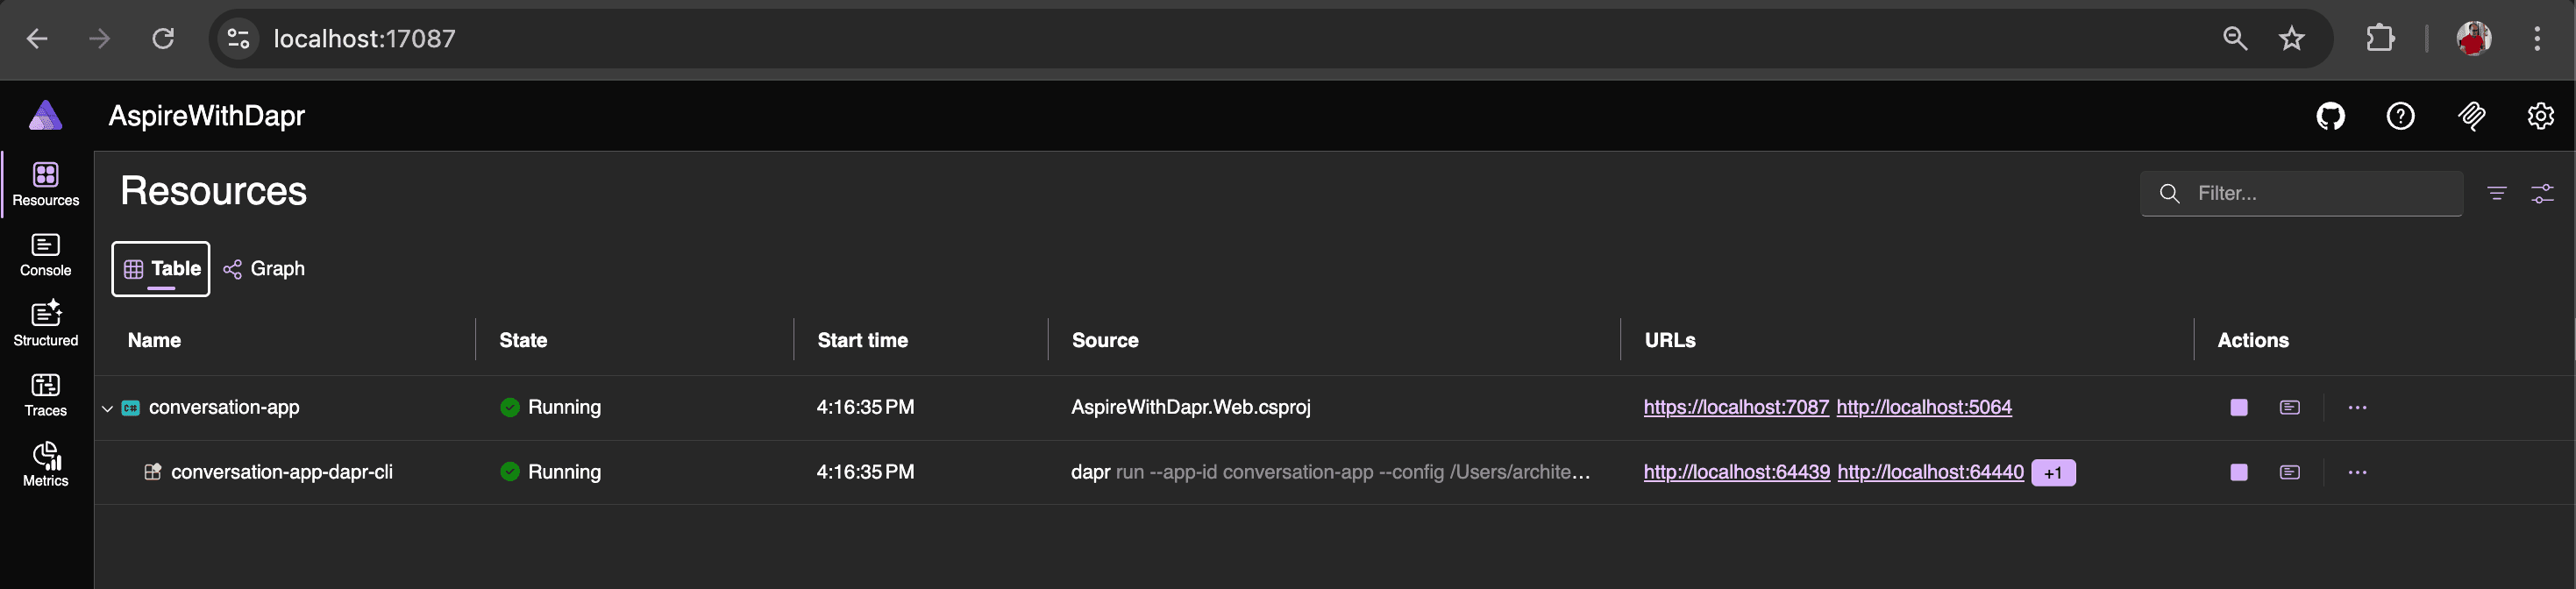Stop the conversation-app resource
This screenshot has height=589, width=2576.
coord(2239,408)
